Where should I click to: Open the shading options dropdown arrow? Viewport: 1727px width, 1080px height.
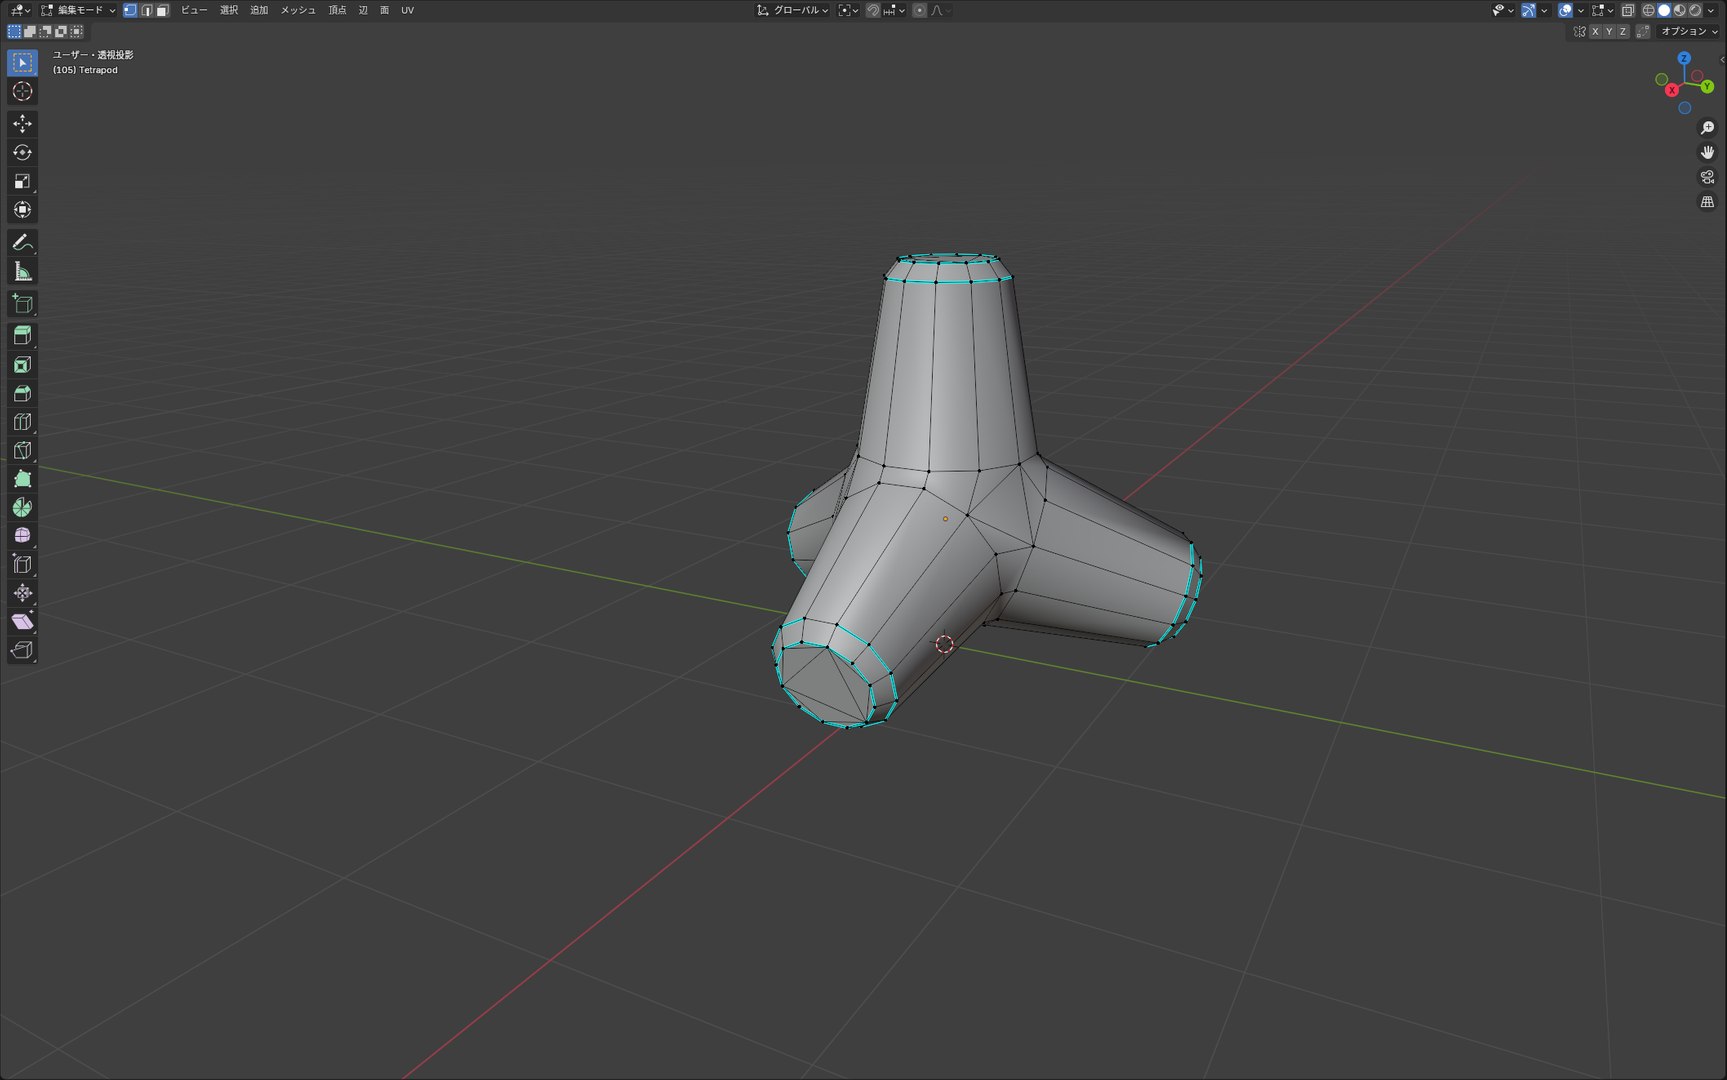1711,10
